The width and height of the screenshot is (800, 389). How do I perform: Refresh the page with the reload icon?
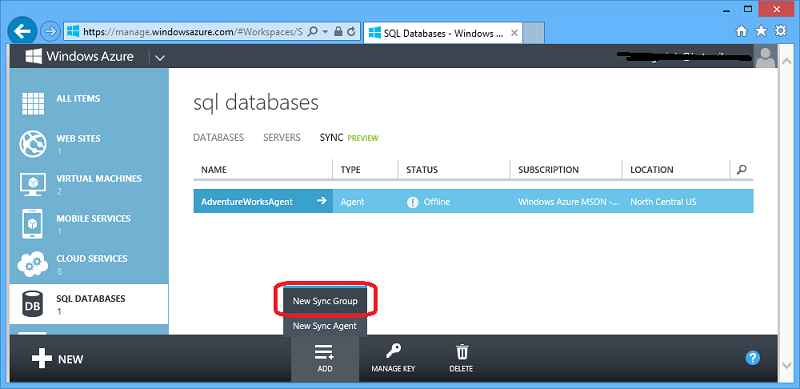tap(351, 32)
